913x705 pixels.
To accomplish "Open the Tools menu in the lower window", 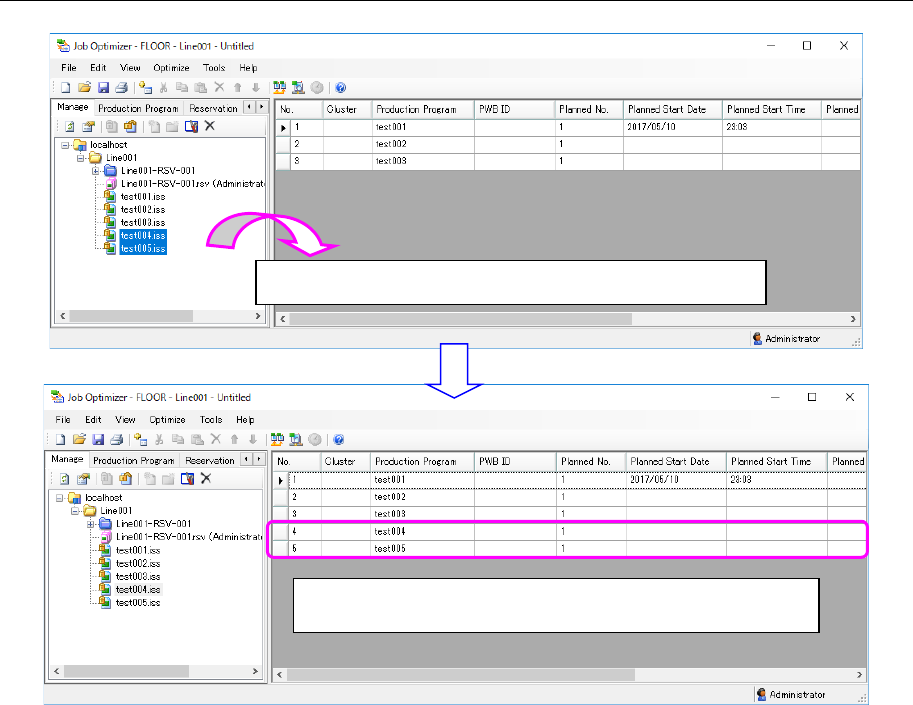I will point(210,420).
